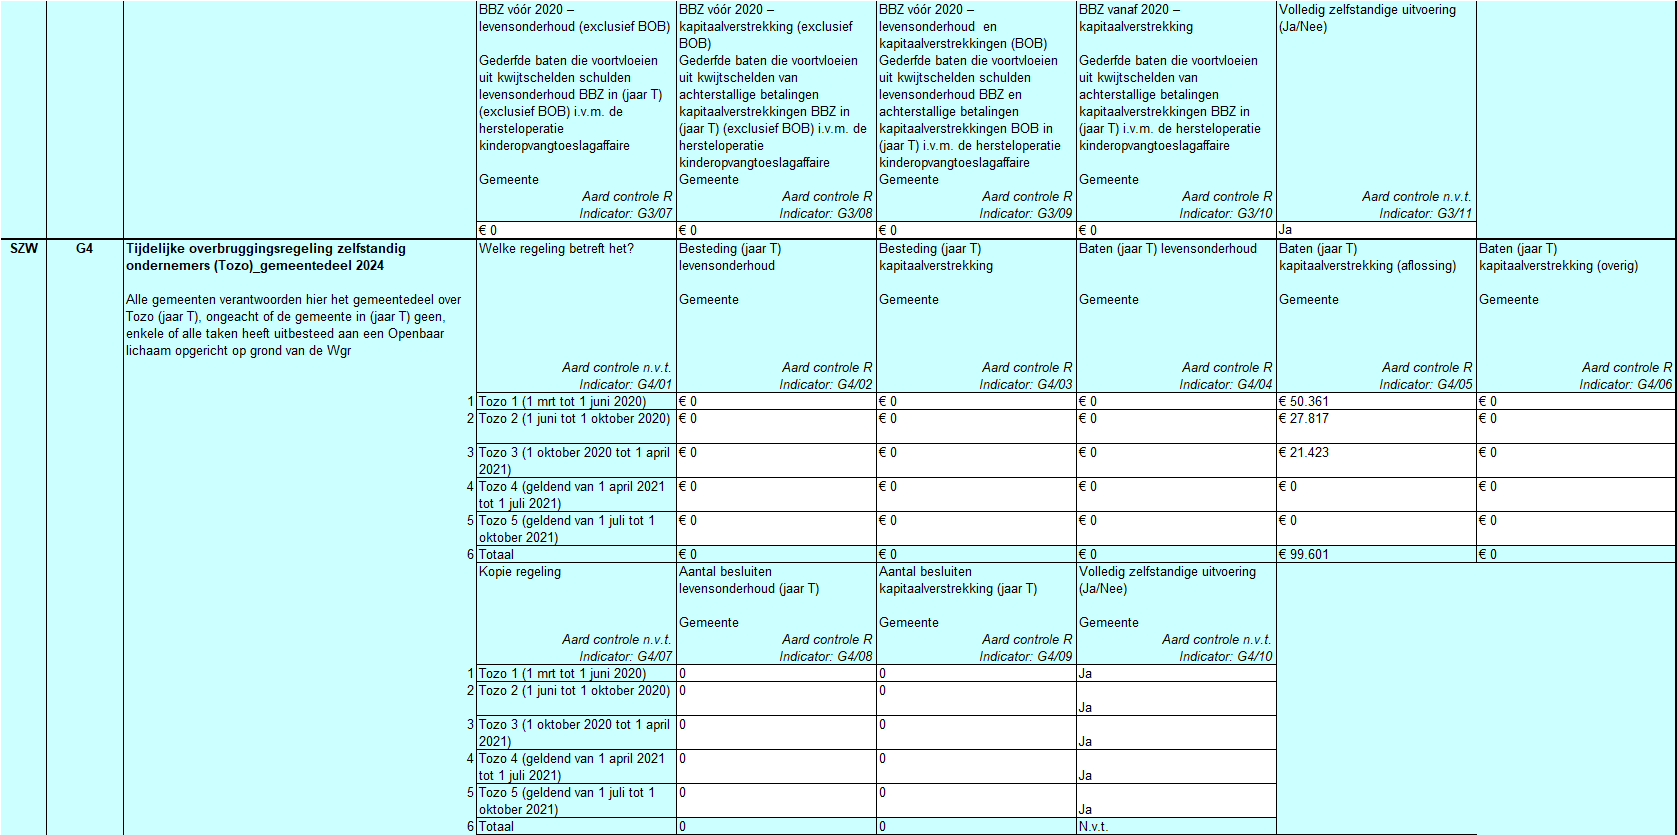1677x835 pixels.
Task: Click the 'Indicator: G4/05' label
Action: [x=1426, y=385]
